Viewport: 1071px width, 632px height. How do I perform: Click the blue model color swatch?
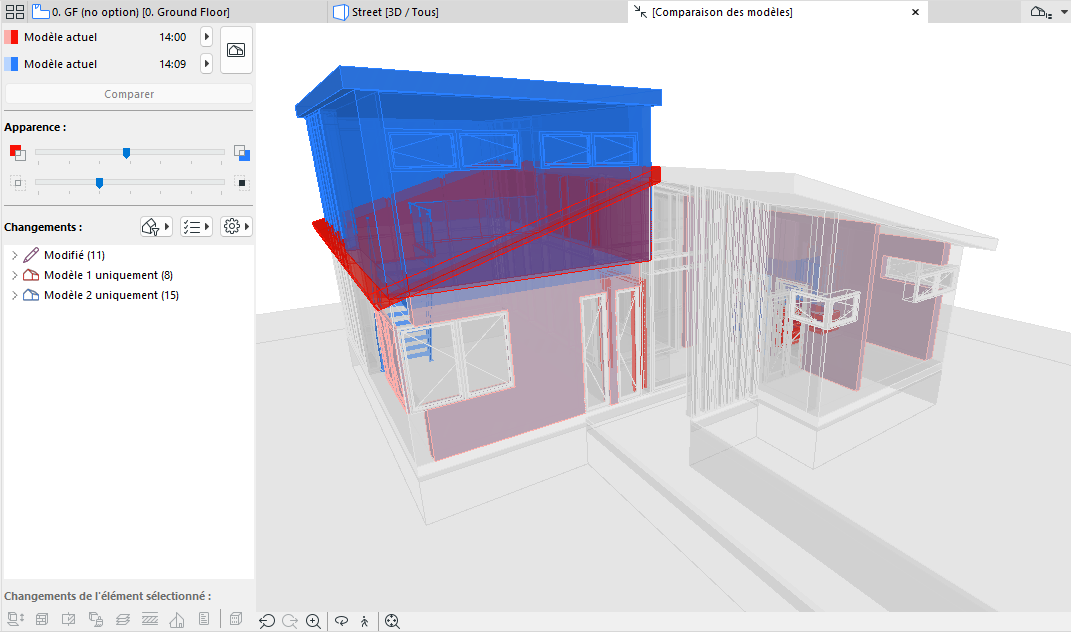[11, 64]
